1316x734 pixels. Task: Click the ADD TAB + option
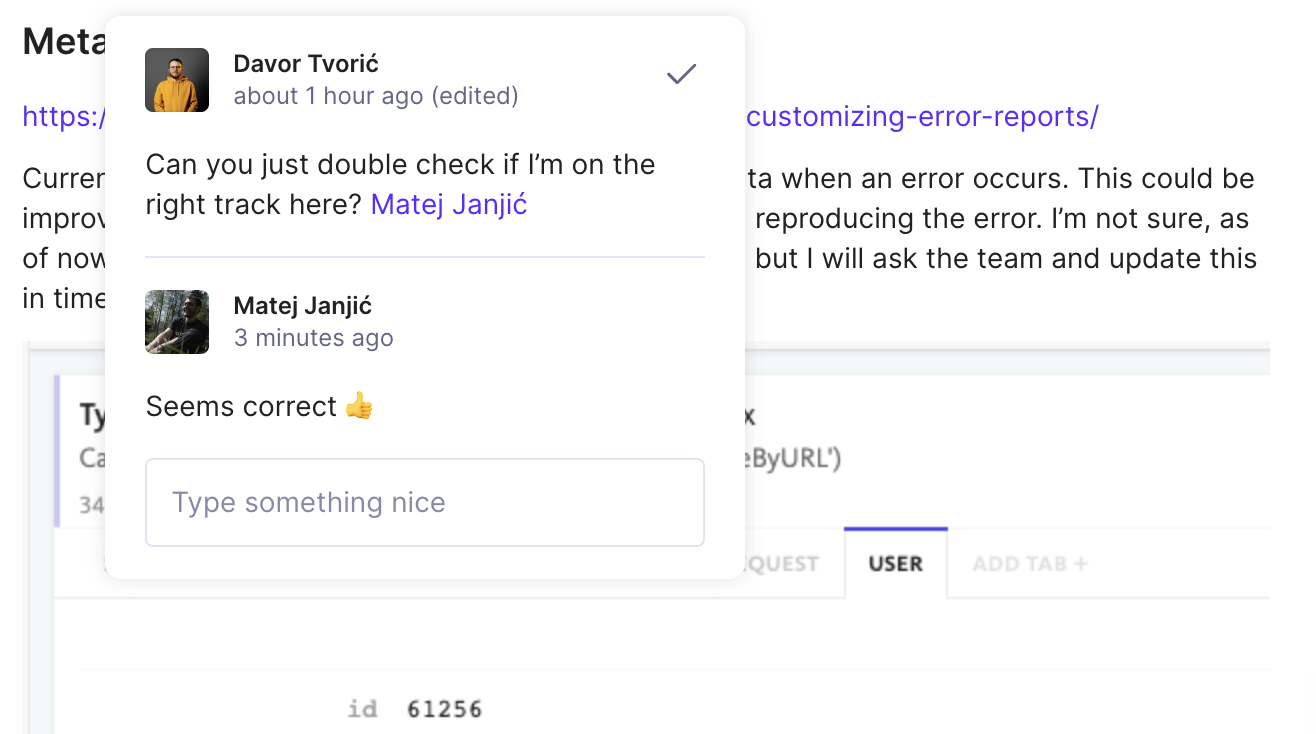click(x=1030, y=563)
